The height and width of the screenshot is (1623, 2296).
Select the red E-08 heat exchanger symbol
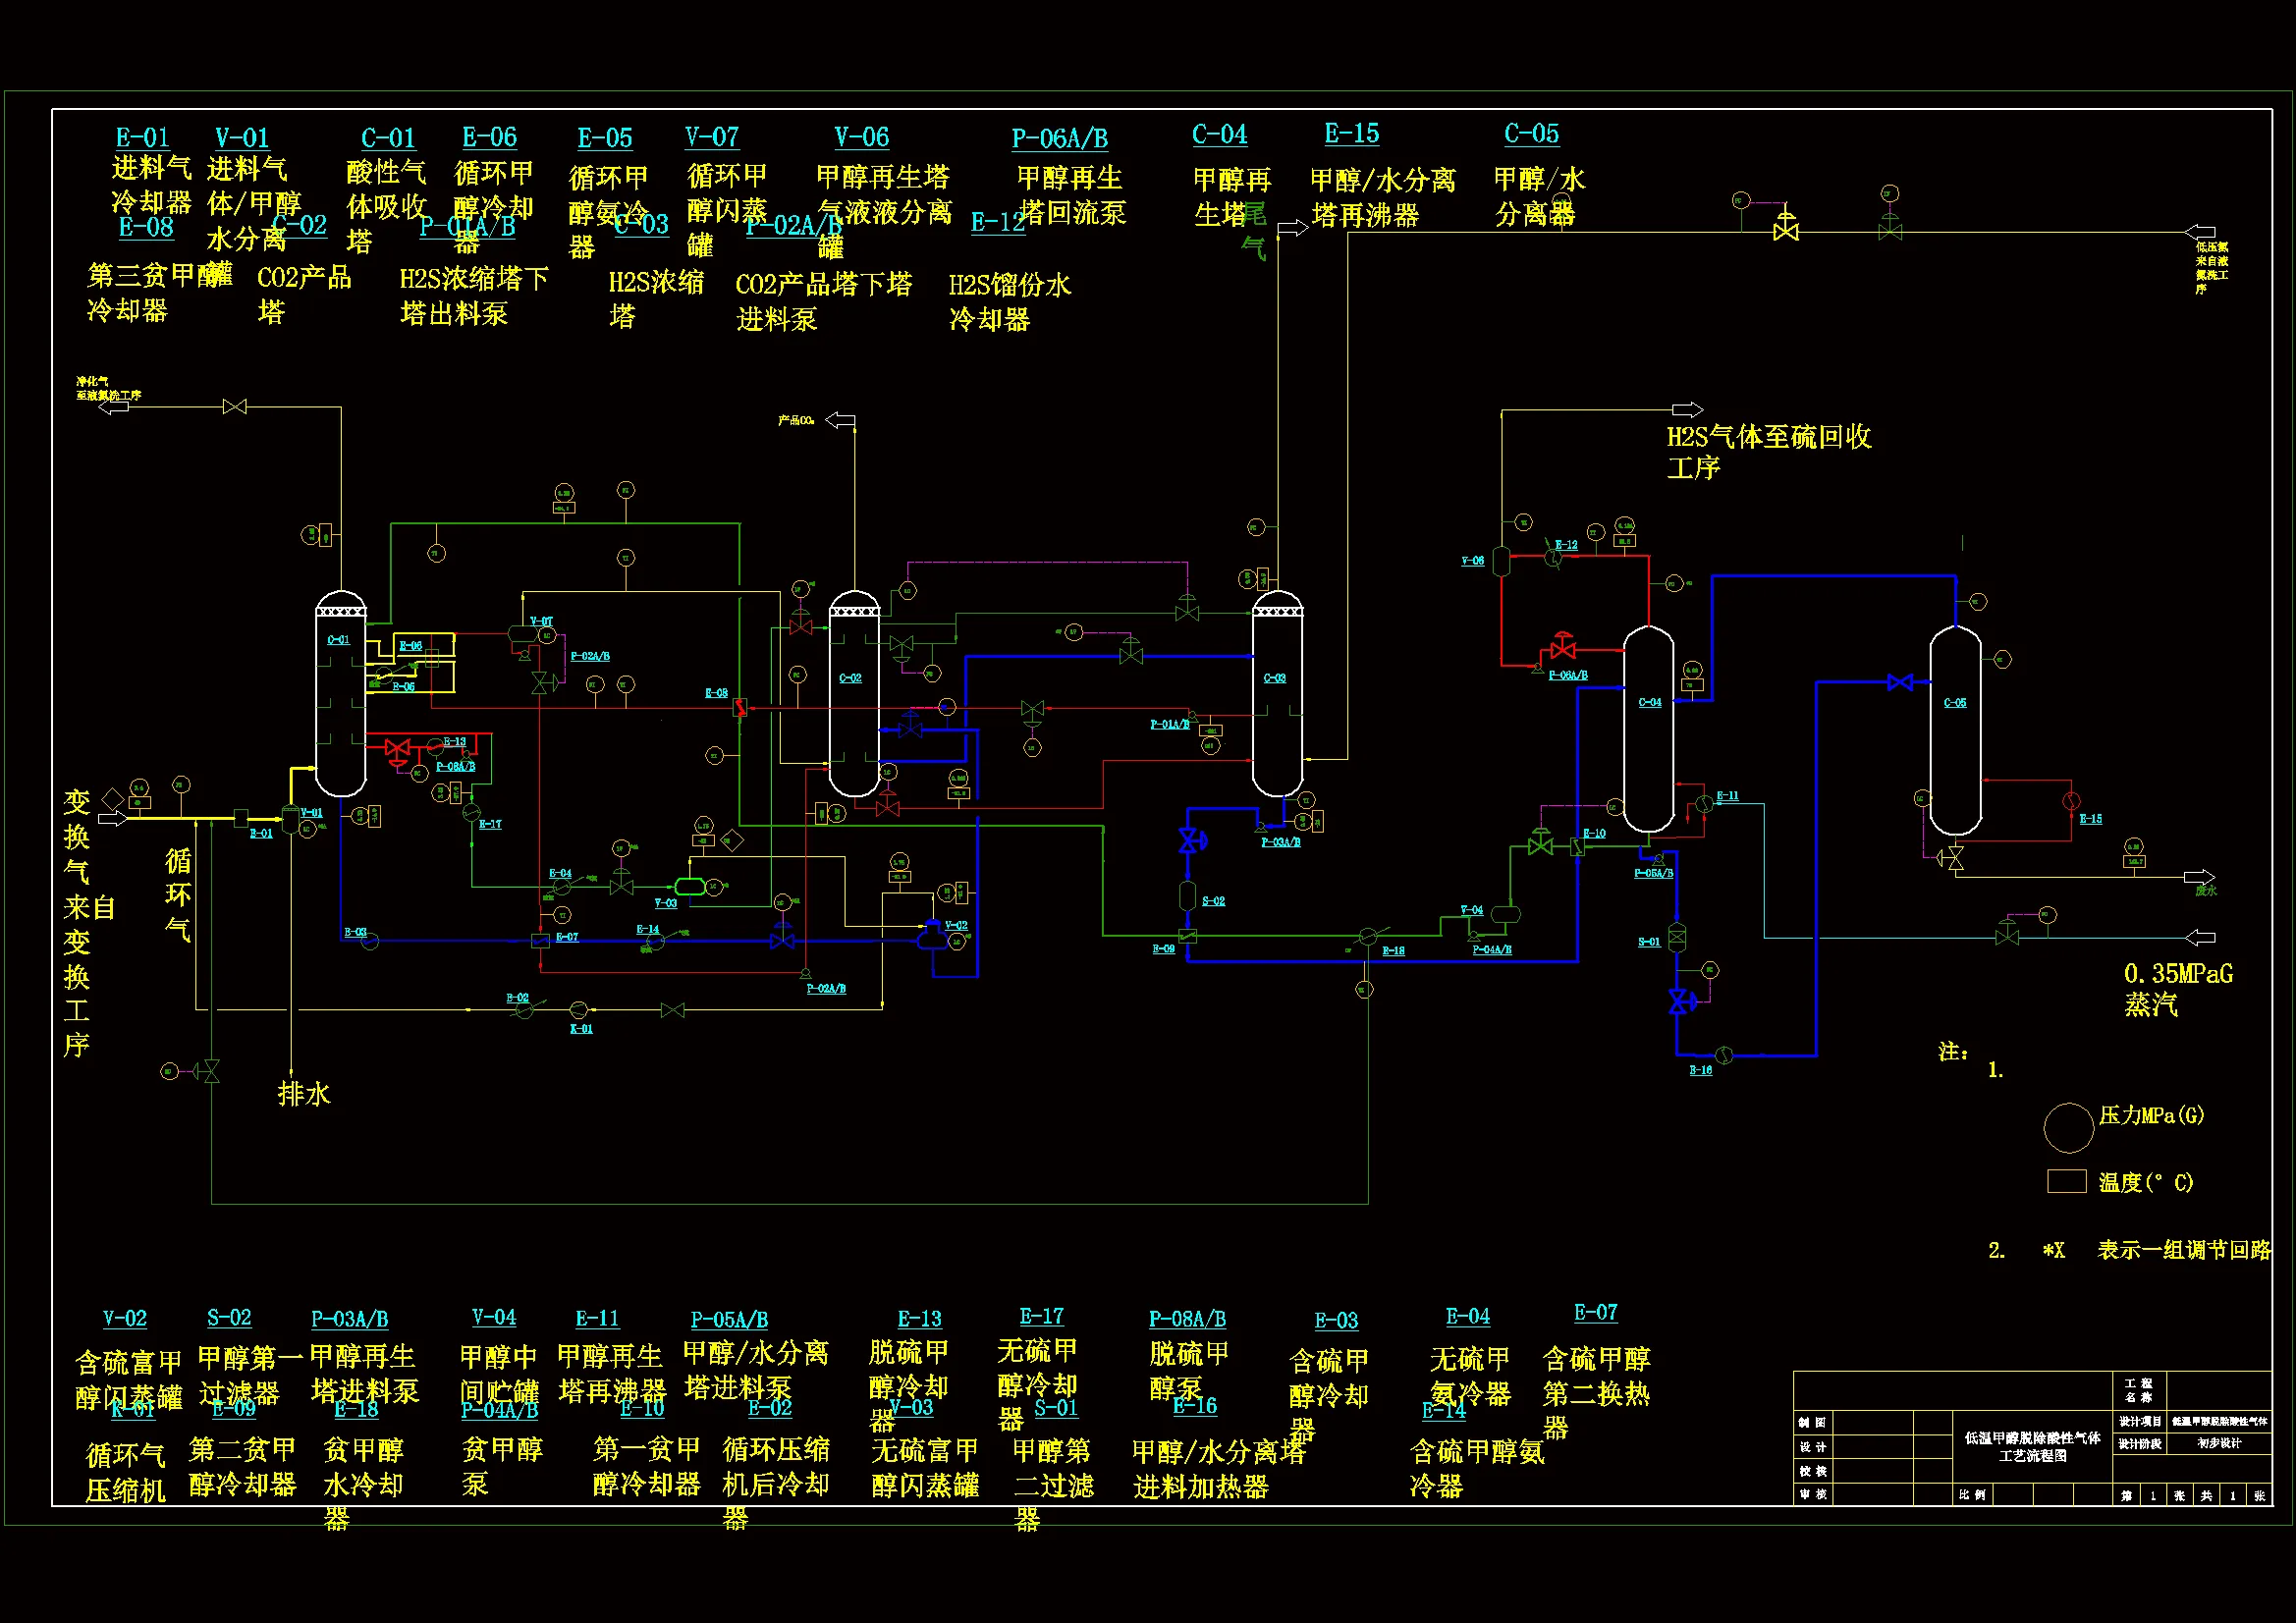(740, 707)
